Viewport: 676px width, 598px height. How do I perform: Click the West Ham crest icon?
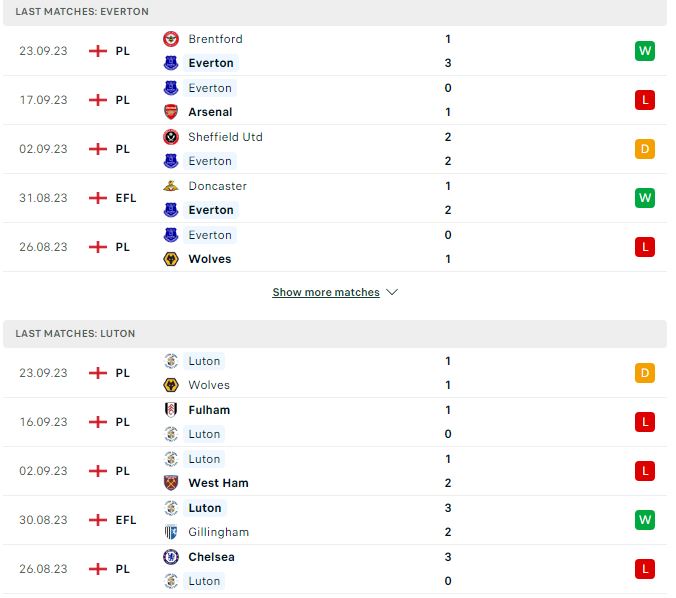click(x=171, y=483)
